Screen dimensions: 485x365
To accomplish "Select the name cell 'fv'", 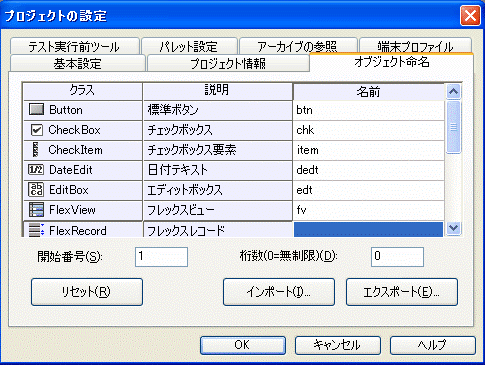I will [x=369, y=210].
